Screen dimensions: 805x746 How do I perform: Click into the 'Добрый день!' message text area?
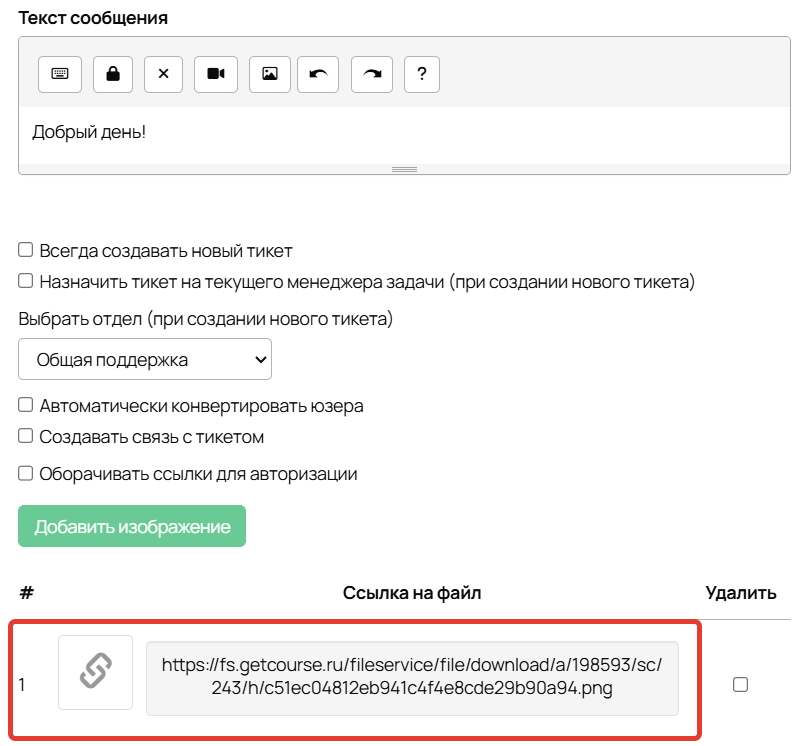pos(400,132)
